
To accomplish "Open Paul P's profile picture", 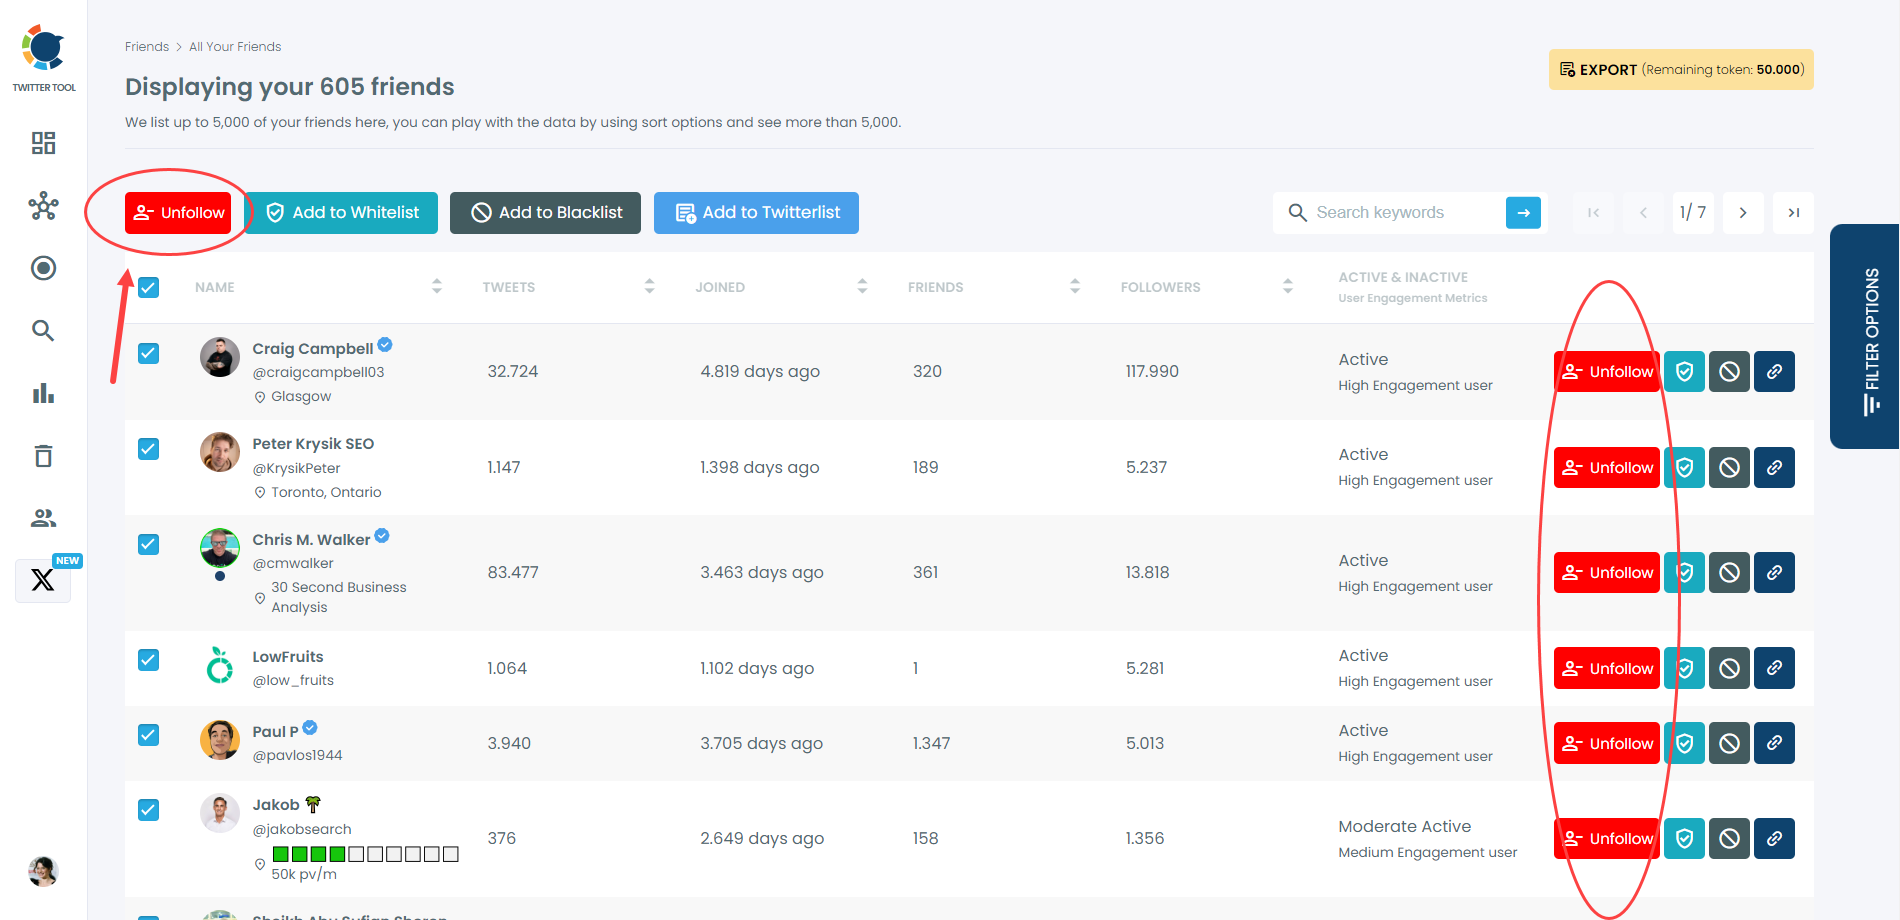I will pyautogui.click(x=220, y=740).
